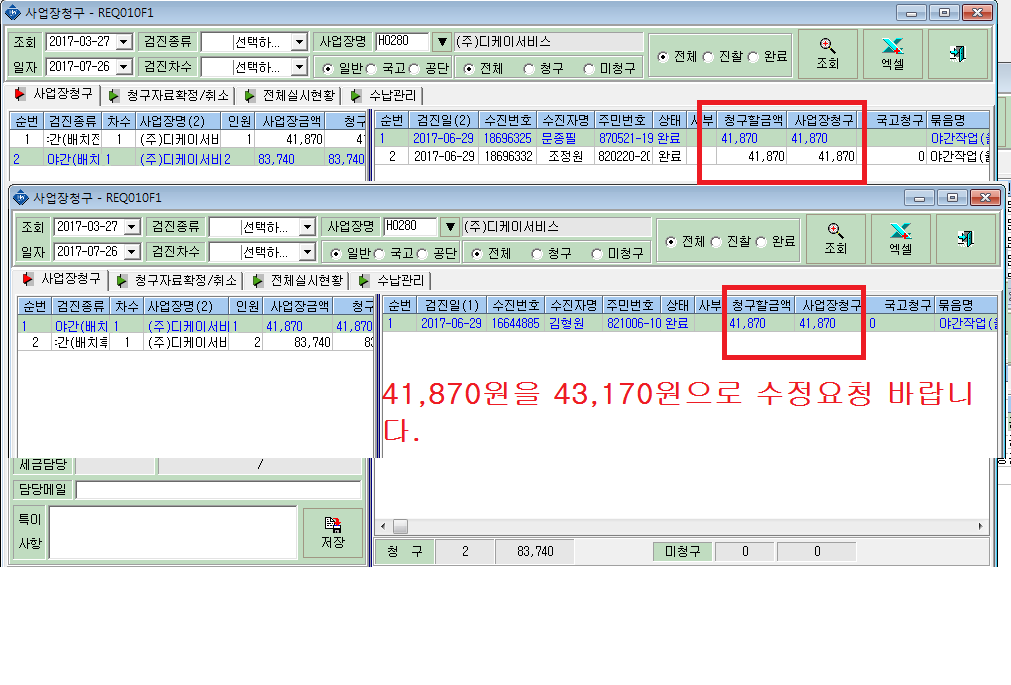
Task: Click the 저장 save disk icon
Action: [333, 524]
